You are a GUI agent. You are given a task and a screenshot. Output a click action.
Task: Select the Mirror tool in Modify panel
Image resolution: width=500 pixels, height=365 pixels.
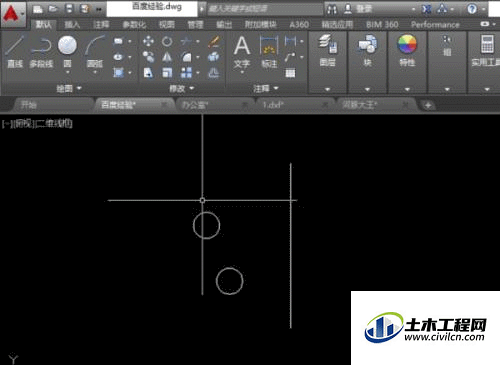167,57
